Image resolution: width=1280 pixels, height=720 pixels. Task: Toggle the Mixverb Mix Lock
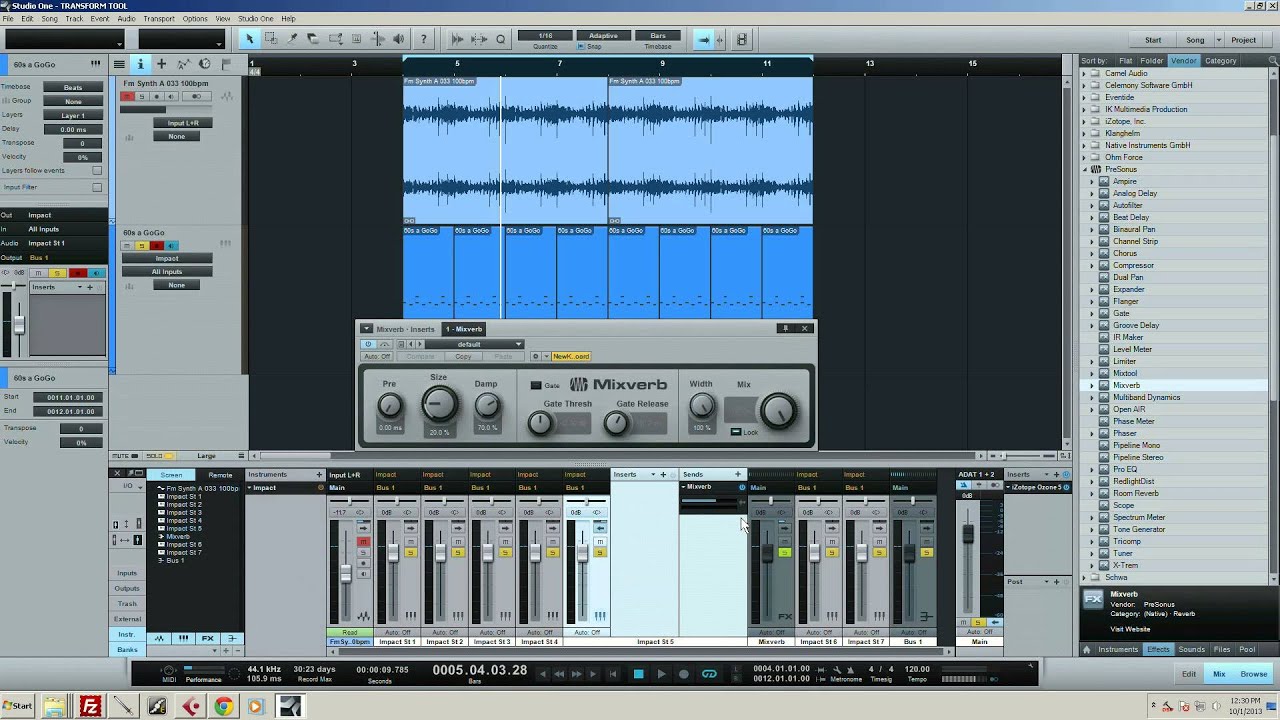pyautogui.click(x=736, y=432)
